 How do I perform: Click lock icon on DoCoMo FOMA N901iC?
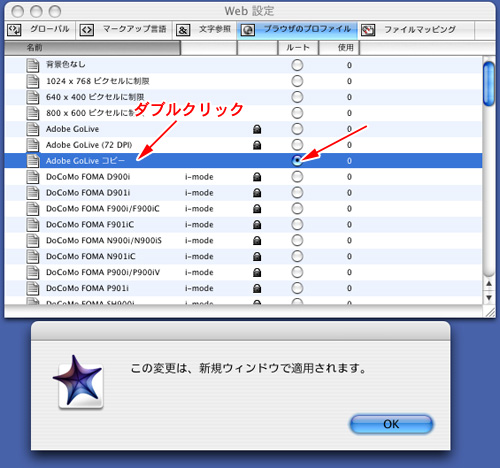click(x=257, y=257)
